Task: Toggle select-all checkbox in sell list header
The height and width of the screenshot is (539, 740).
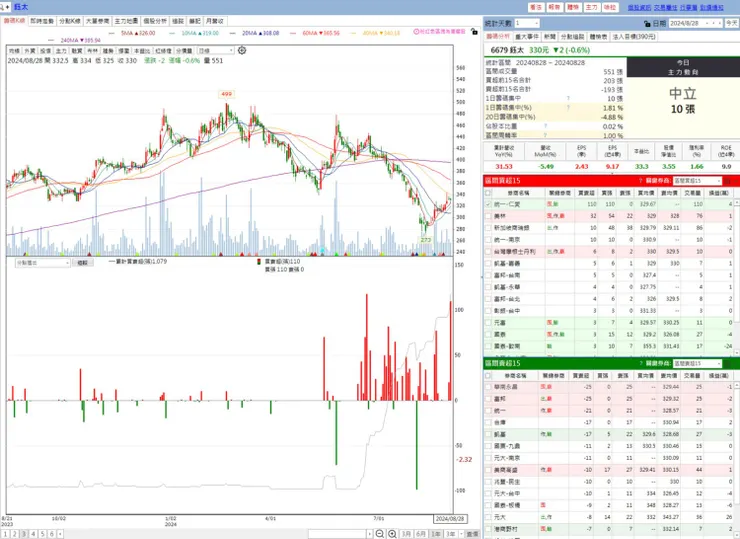Action: tap(488, 376)
